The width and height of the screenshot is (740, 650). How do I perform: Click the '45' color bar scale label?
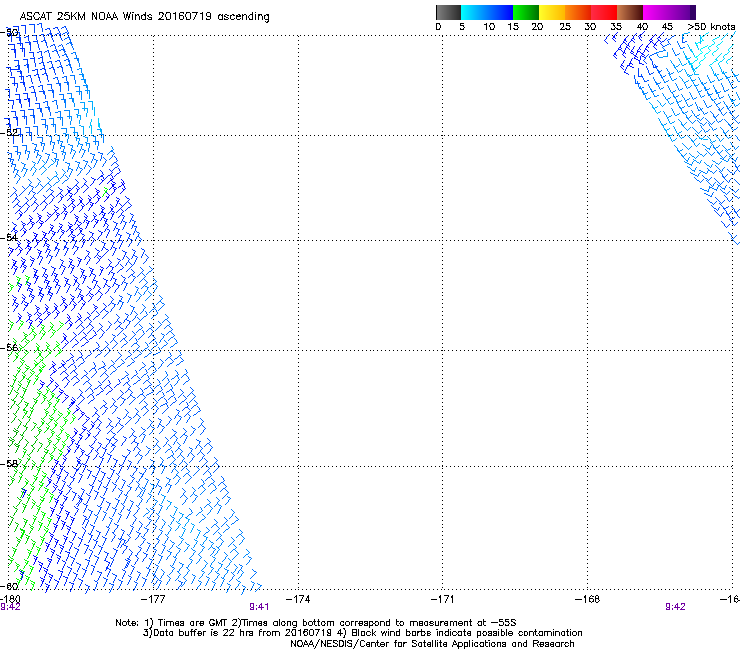coord(667,27)
